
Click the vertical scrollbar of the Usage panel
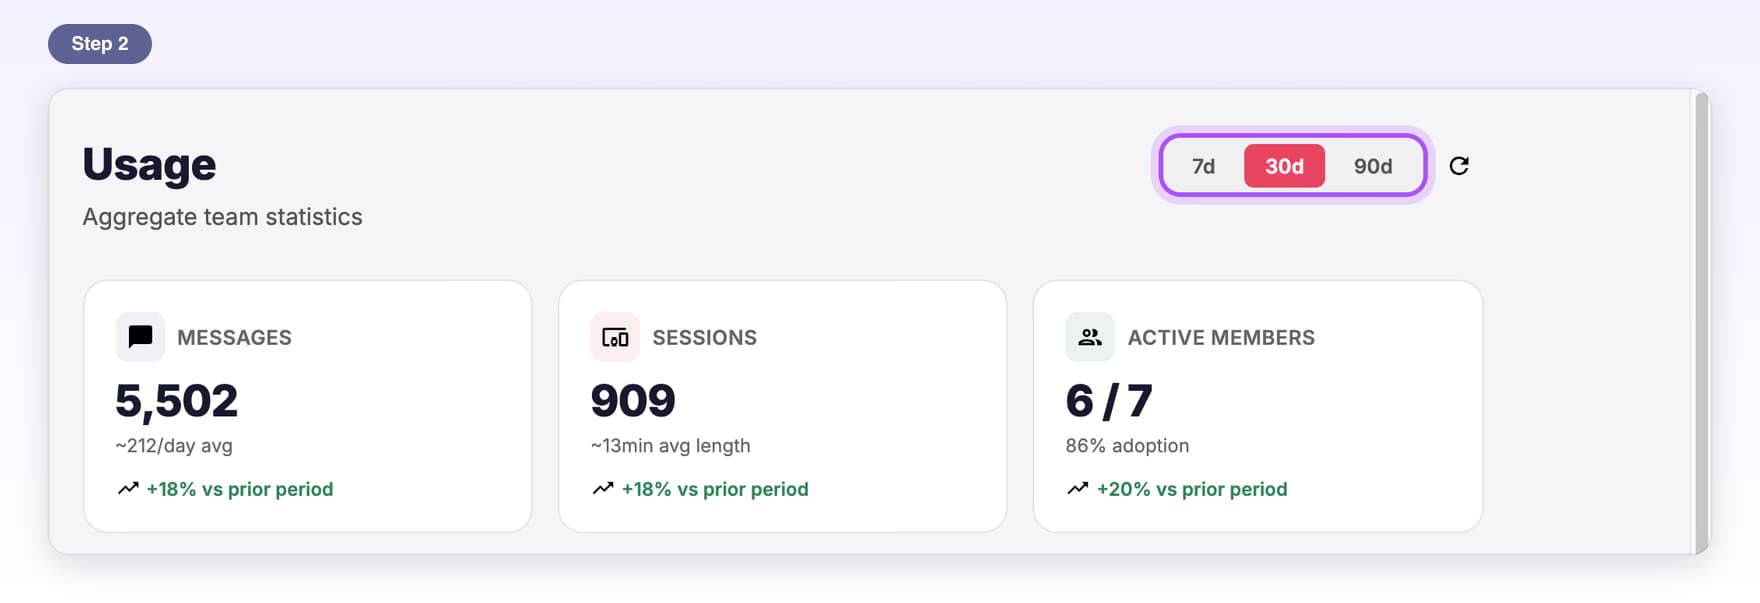click(x=1701, y=322)
